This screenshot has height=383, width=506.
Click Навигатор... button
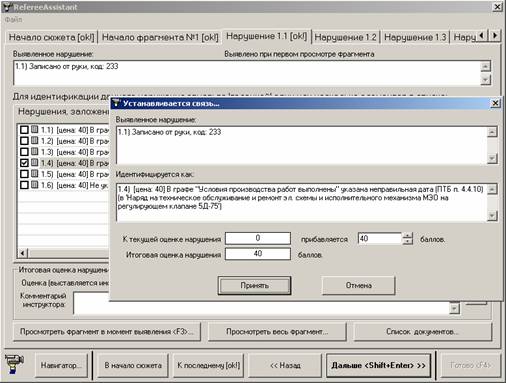click(61, 365)
